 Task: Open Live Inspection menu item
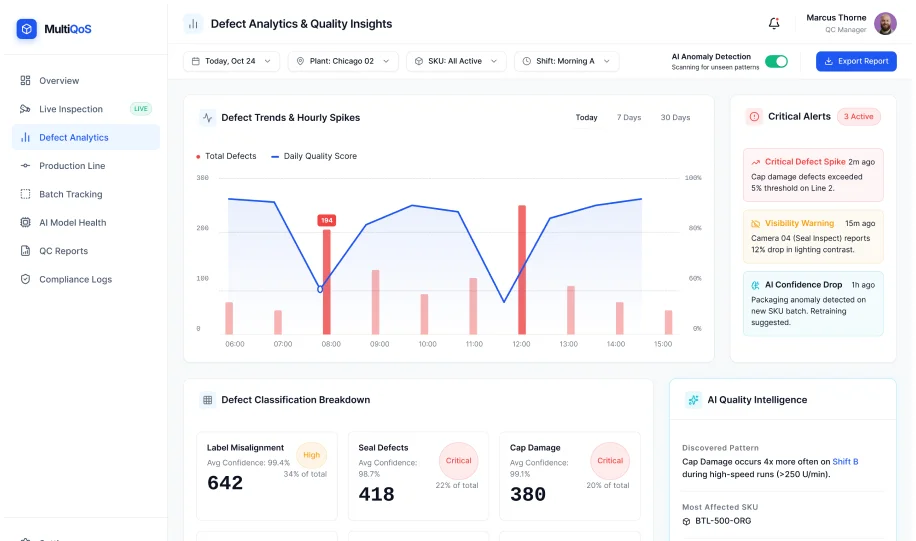click(86, 109)
